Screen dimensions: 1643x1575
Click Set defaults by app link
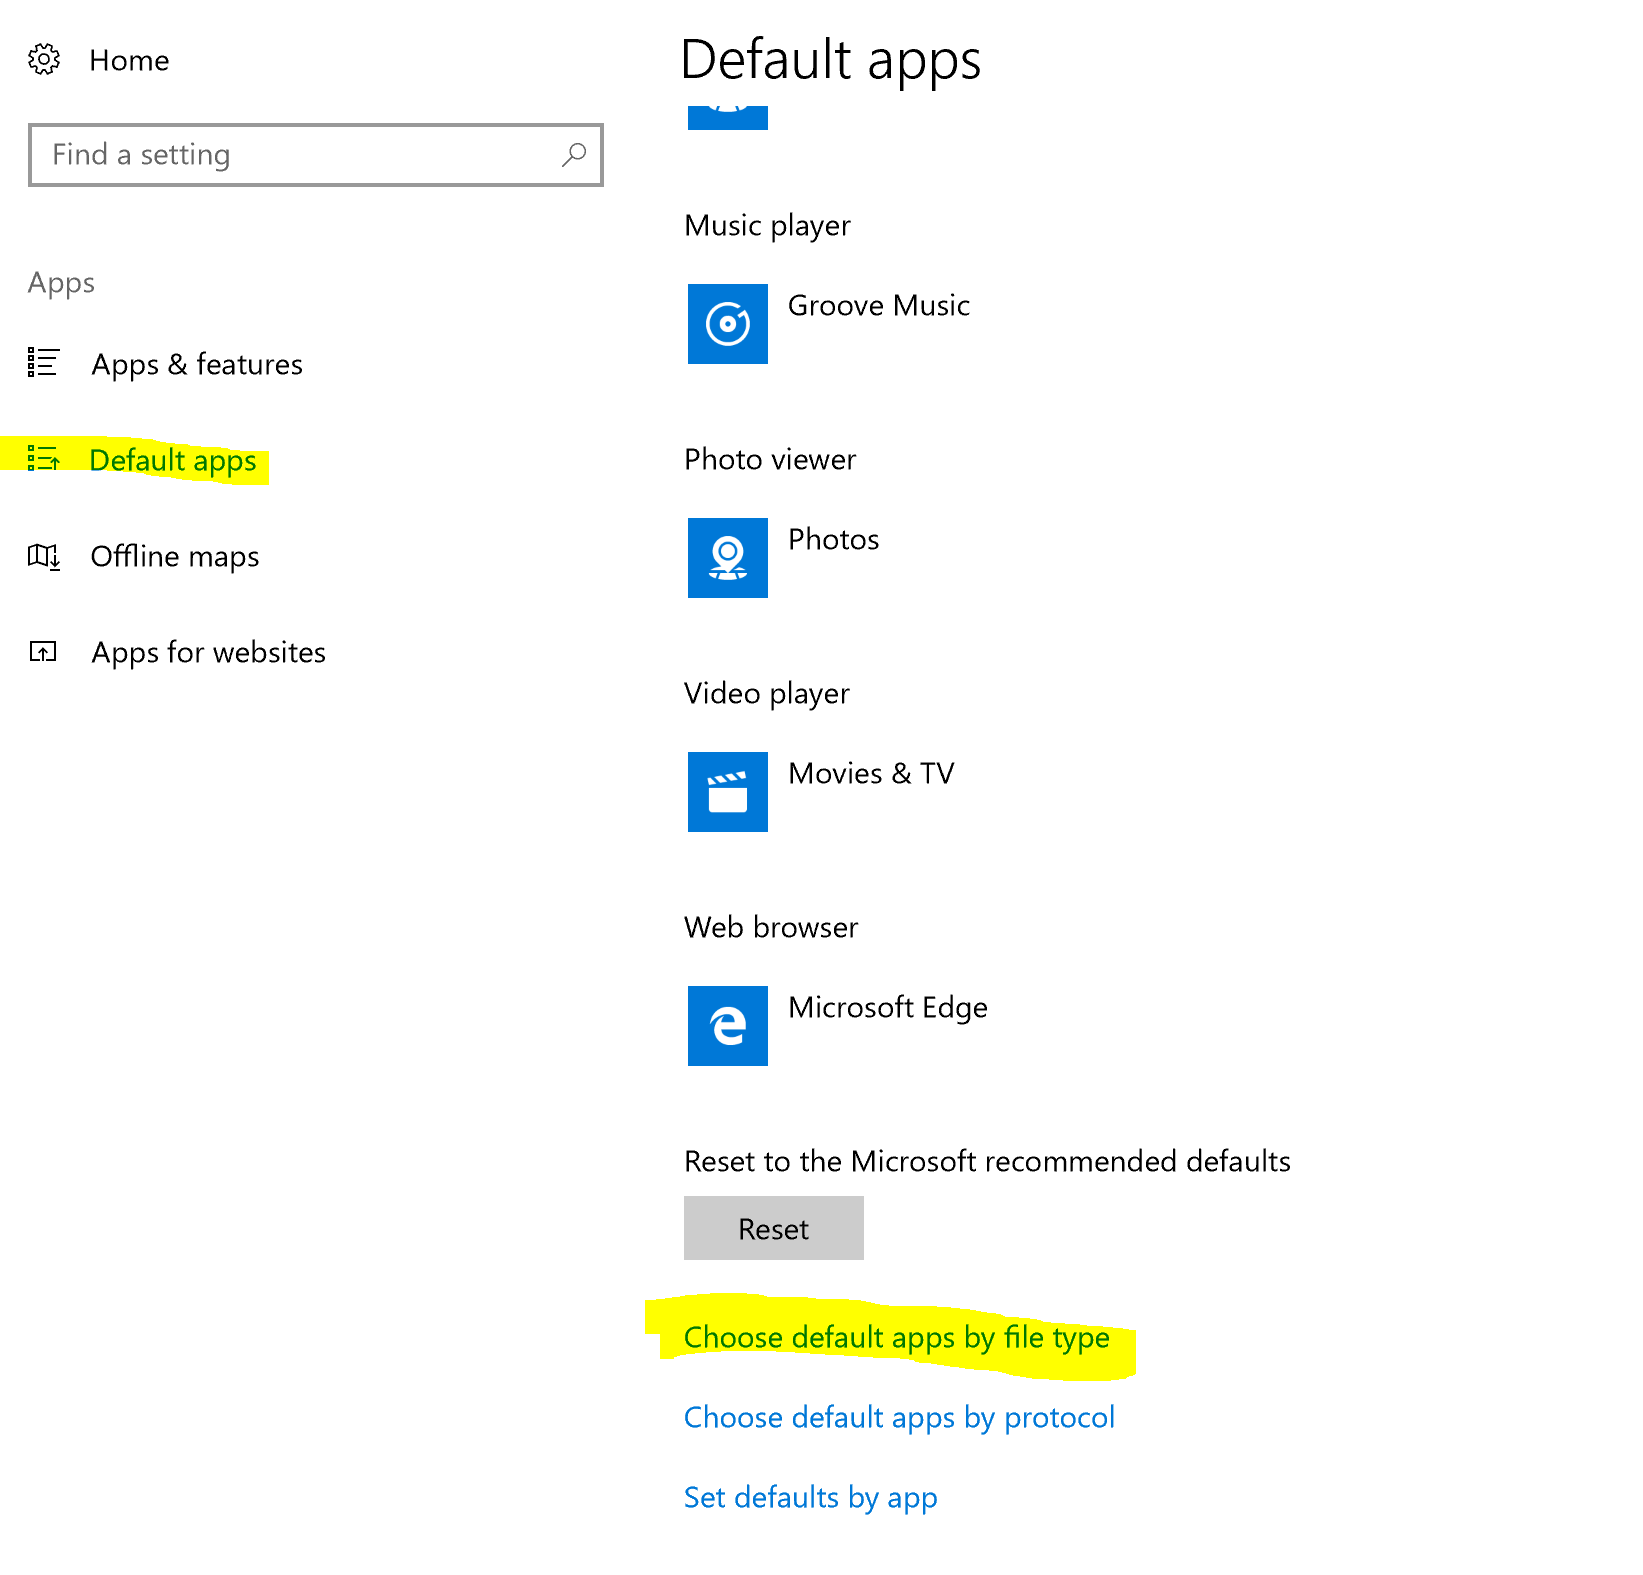(x=810, y=1497)
